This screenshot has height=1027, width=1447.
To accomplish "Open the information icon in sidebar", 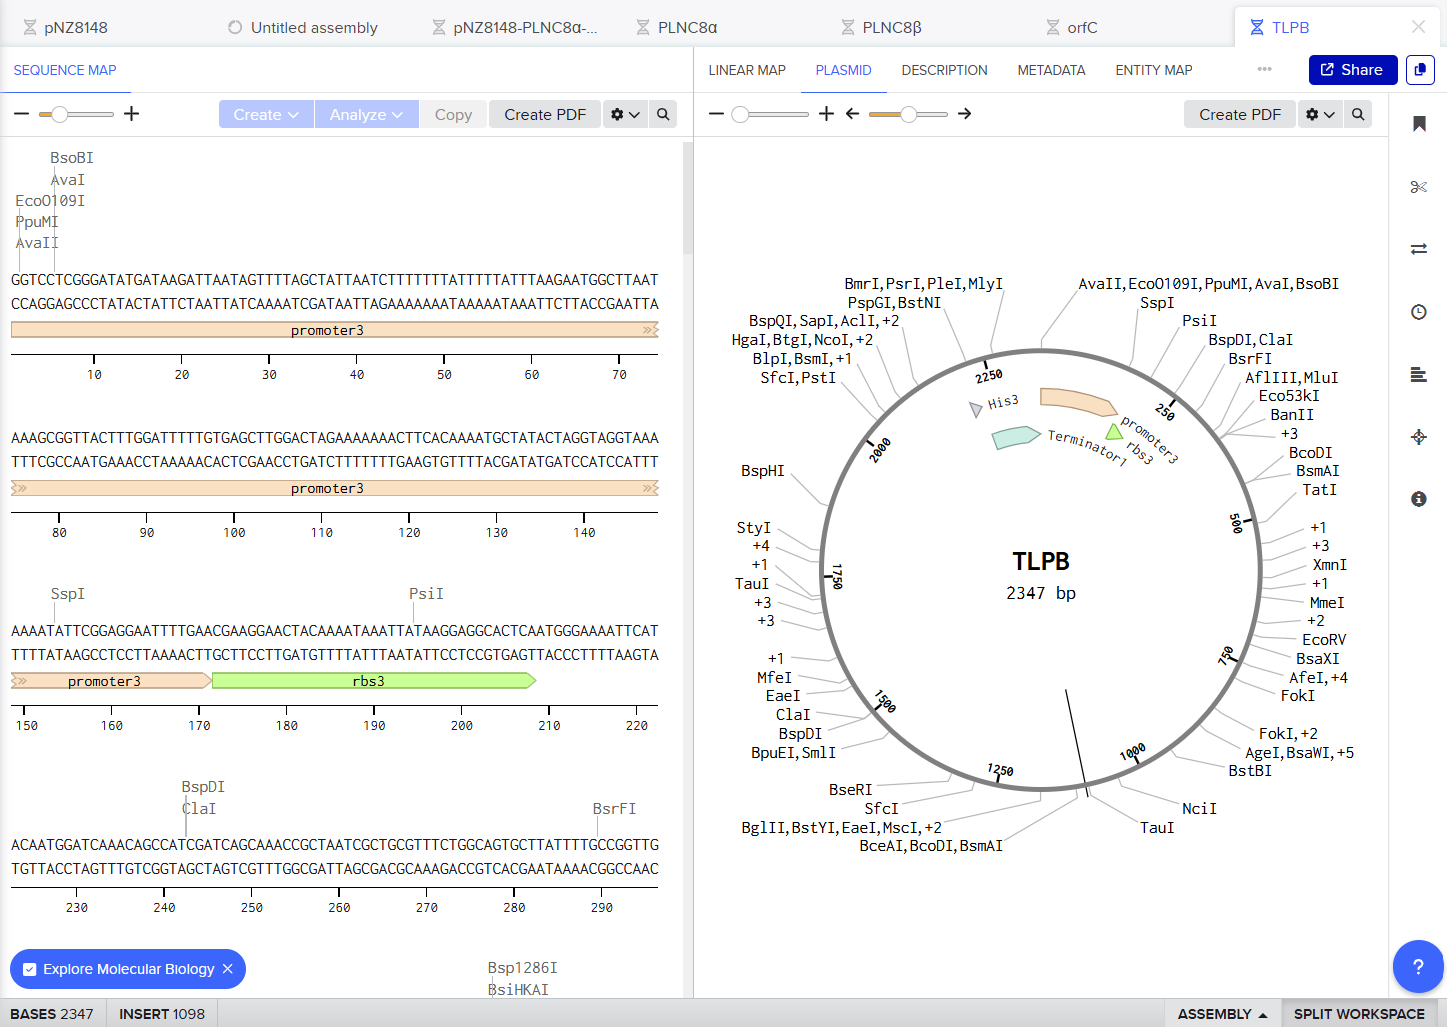I will 1418,499.
